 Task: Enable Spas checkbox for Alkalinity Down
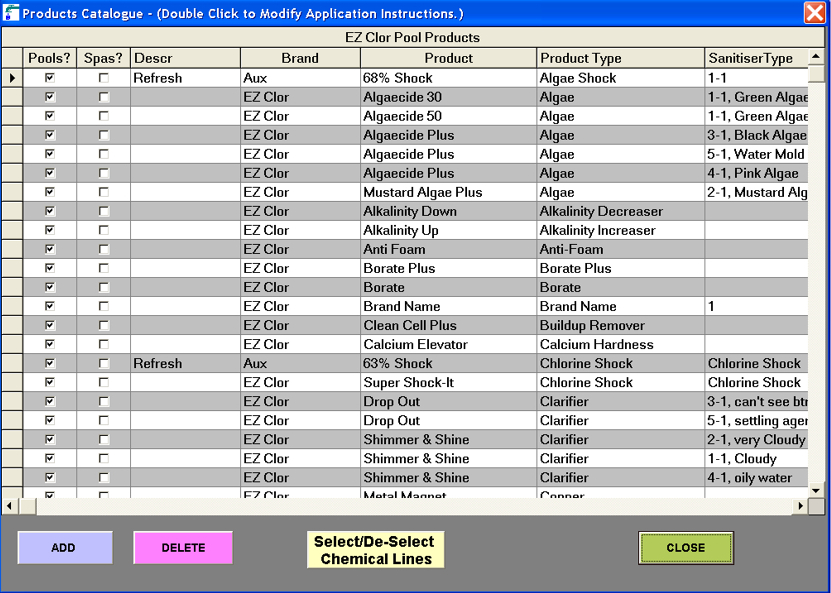pos(104,211)
